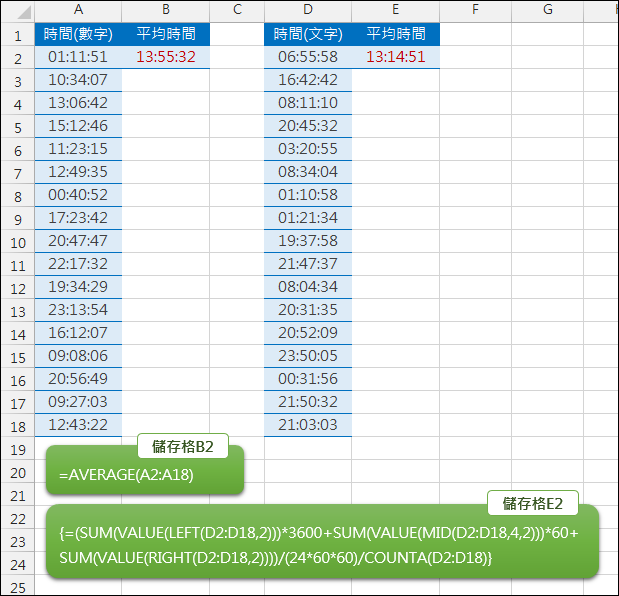Select cell with 13:06:42

(78, 103)
